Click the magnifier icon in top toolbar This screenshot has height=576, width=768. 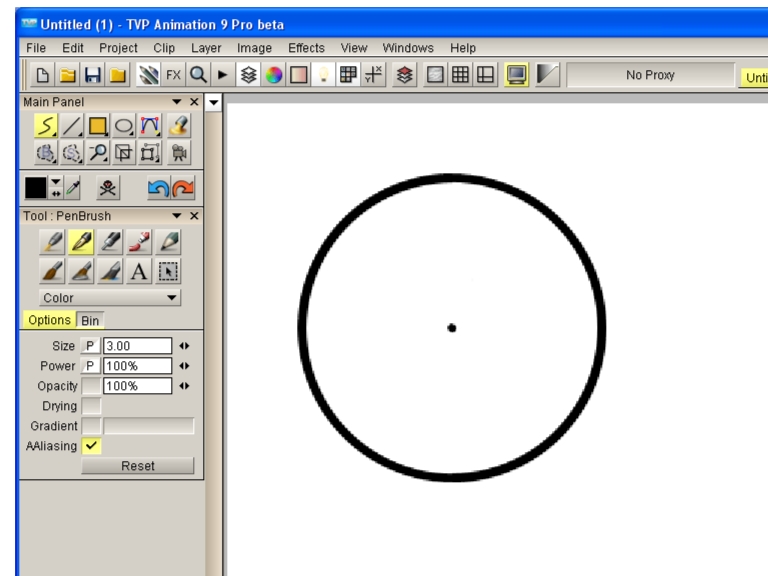coord(198,75)
